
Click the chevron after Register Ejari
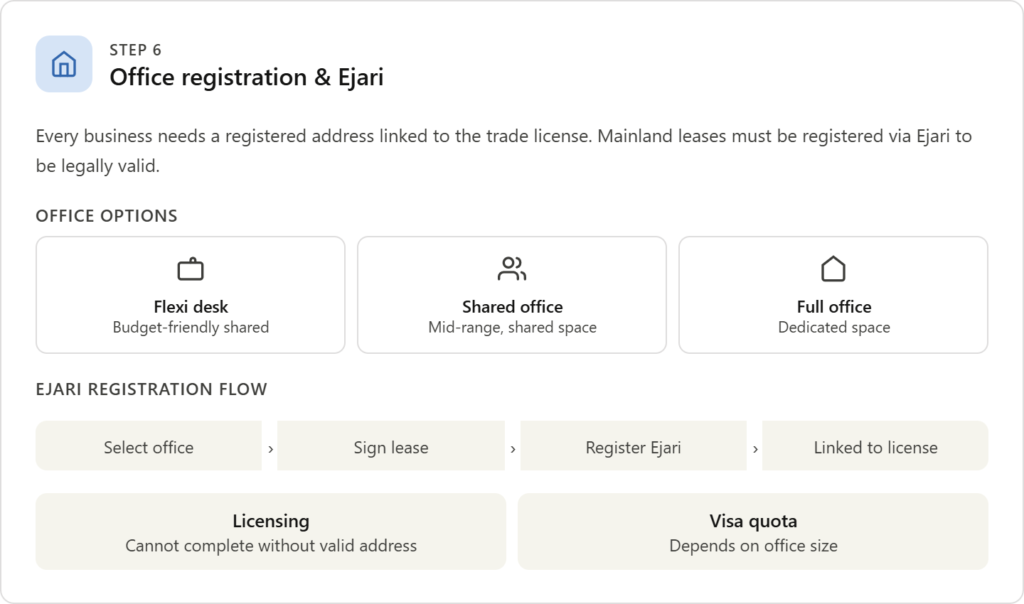755,449
